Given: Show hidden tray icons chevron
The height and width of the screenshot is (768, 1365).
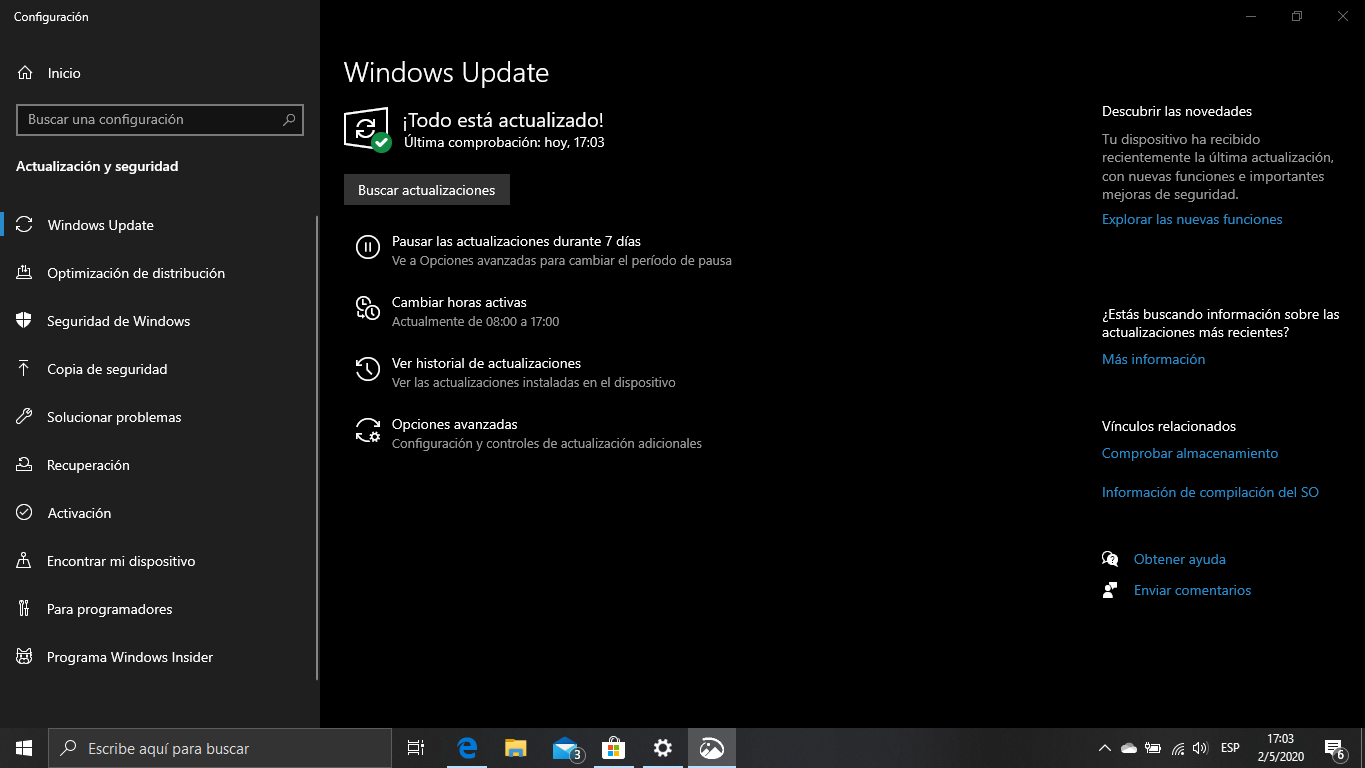Looking at the screenshot, I should click(x=1105, y=748).
